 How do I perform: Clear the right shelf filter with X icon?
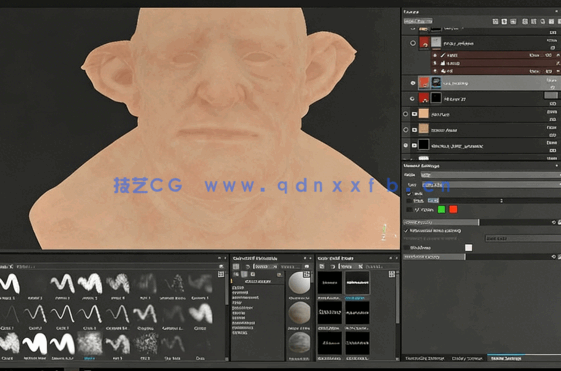[360, 267]
